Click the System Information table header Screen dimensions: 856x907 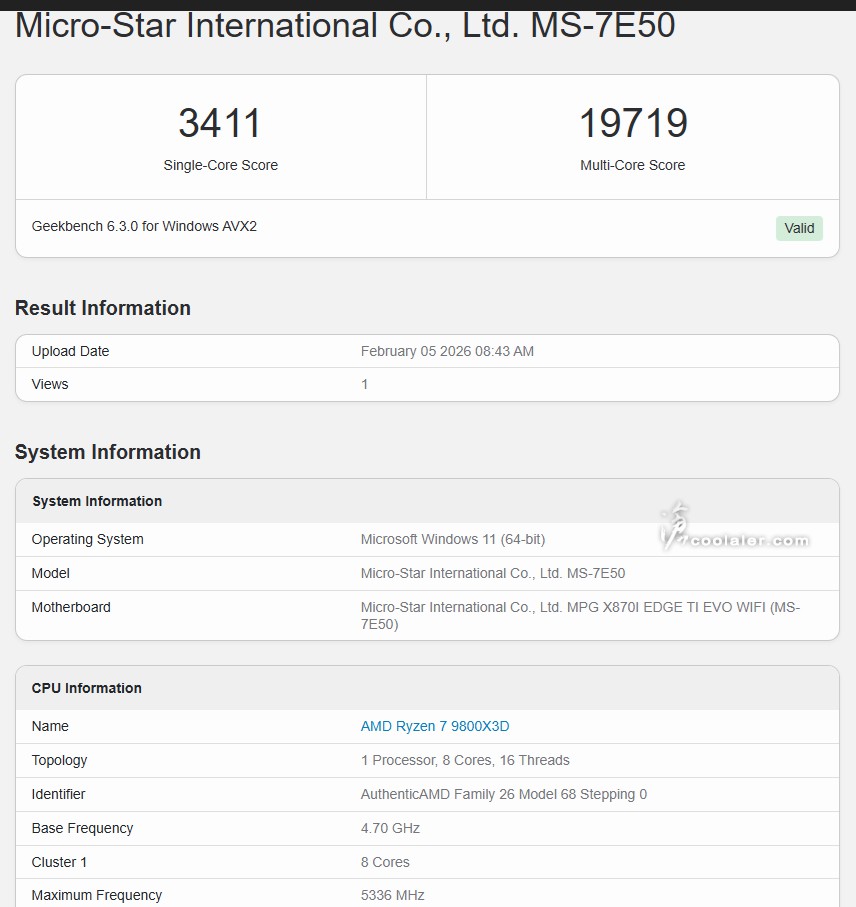coord(97,501)
